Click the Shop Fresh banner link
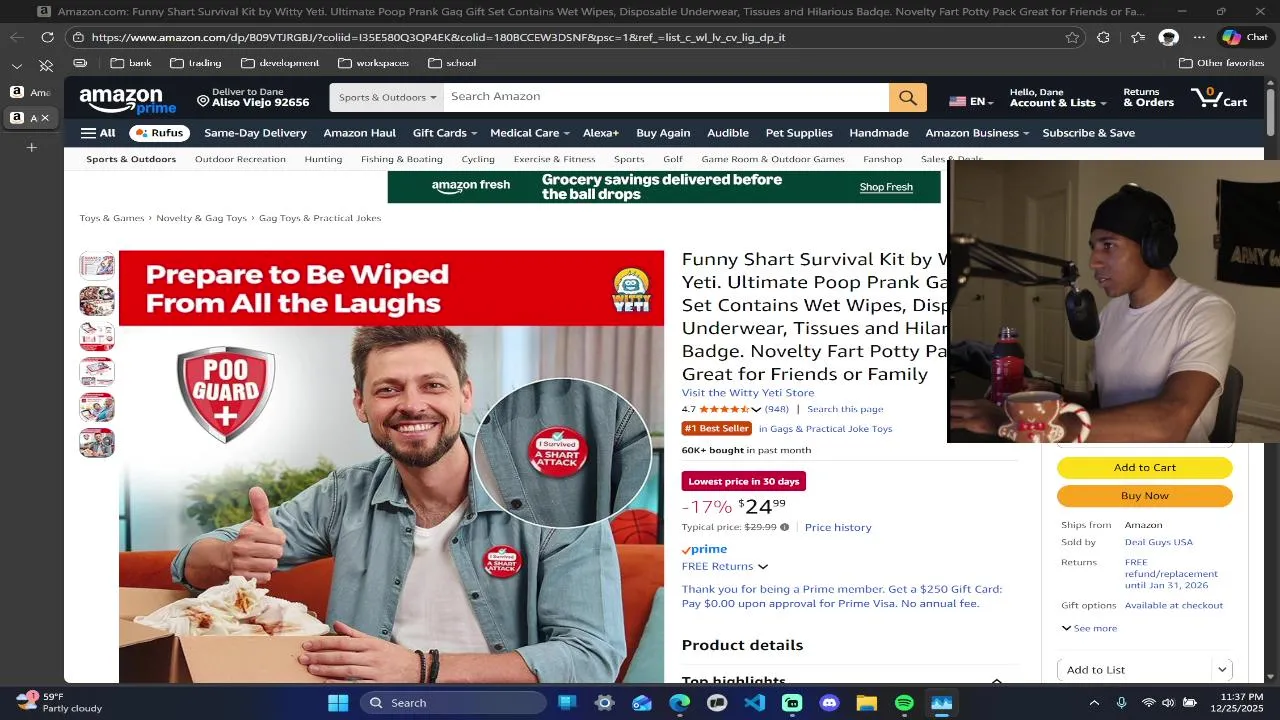 pos(886,187)
